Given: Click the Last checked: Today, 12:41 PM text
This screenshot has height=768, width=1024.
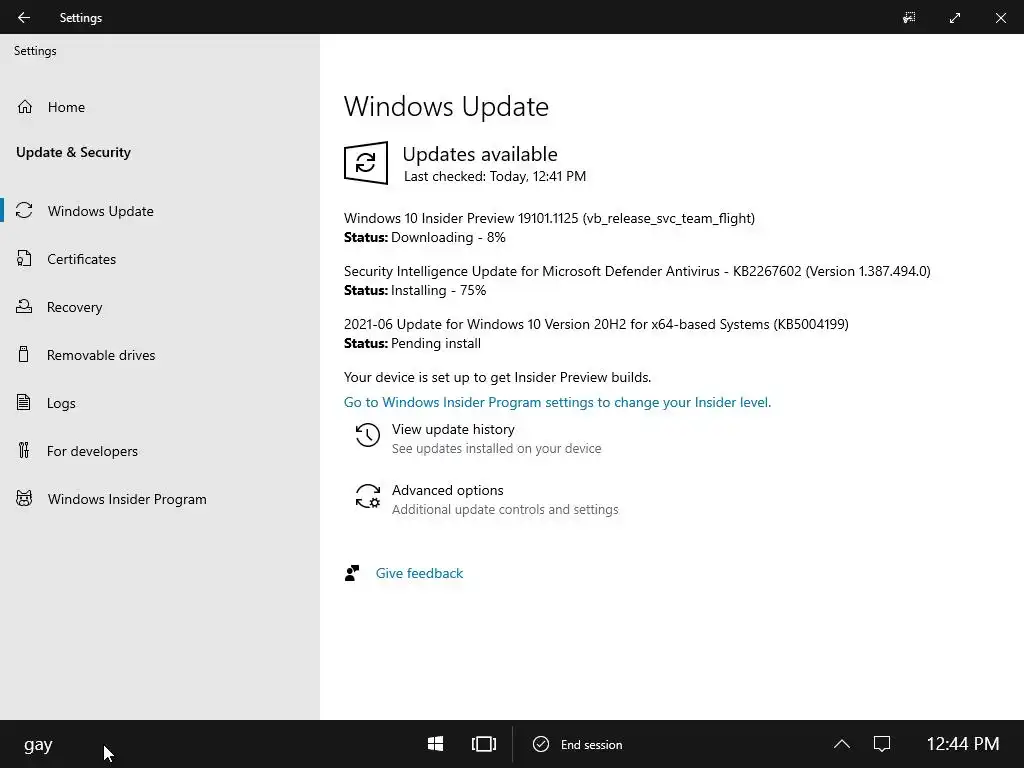Looking at the screenshot, I should [495, 176].
